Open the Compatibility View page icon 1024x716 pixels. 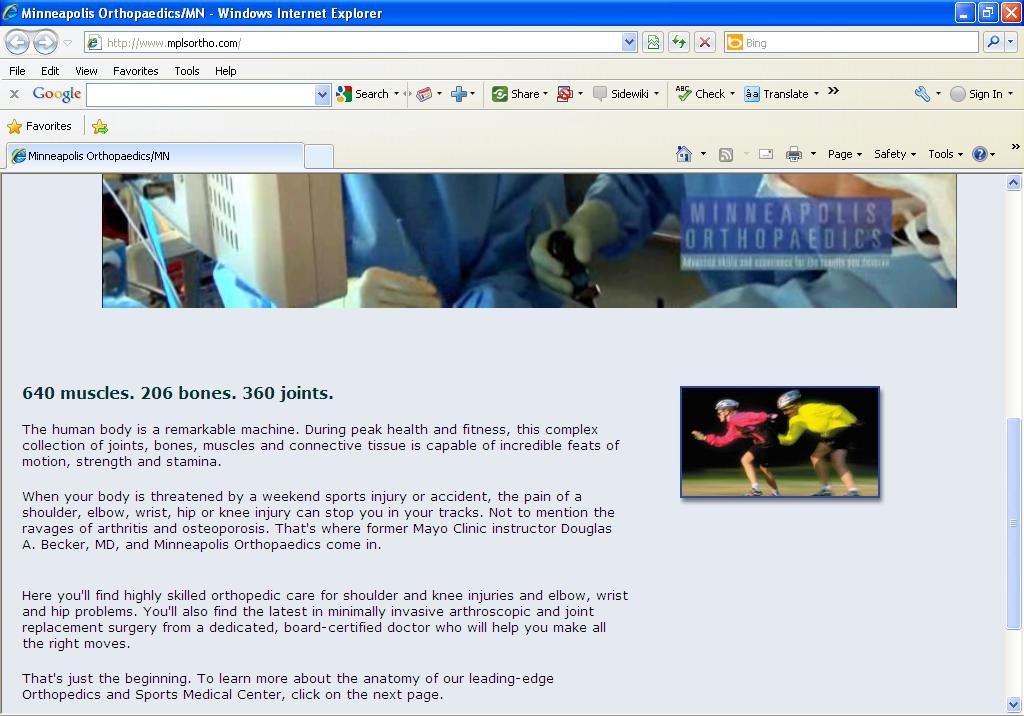(652, 42)
